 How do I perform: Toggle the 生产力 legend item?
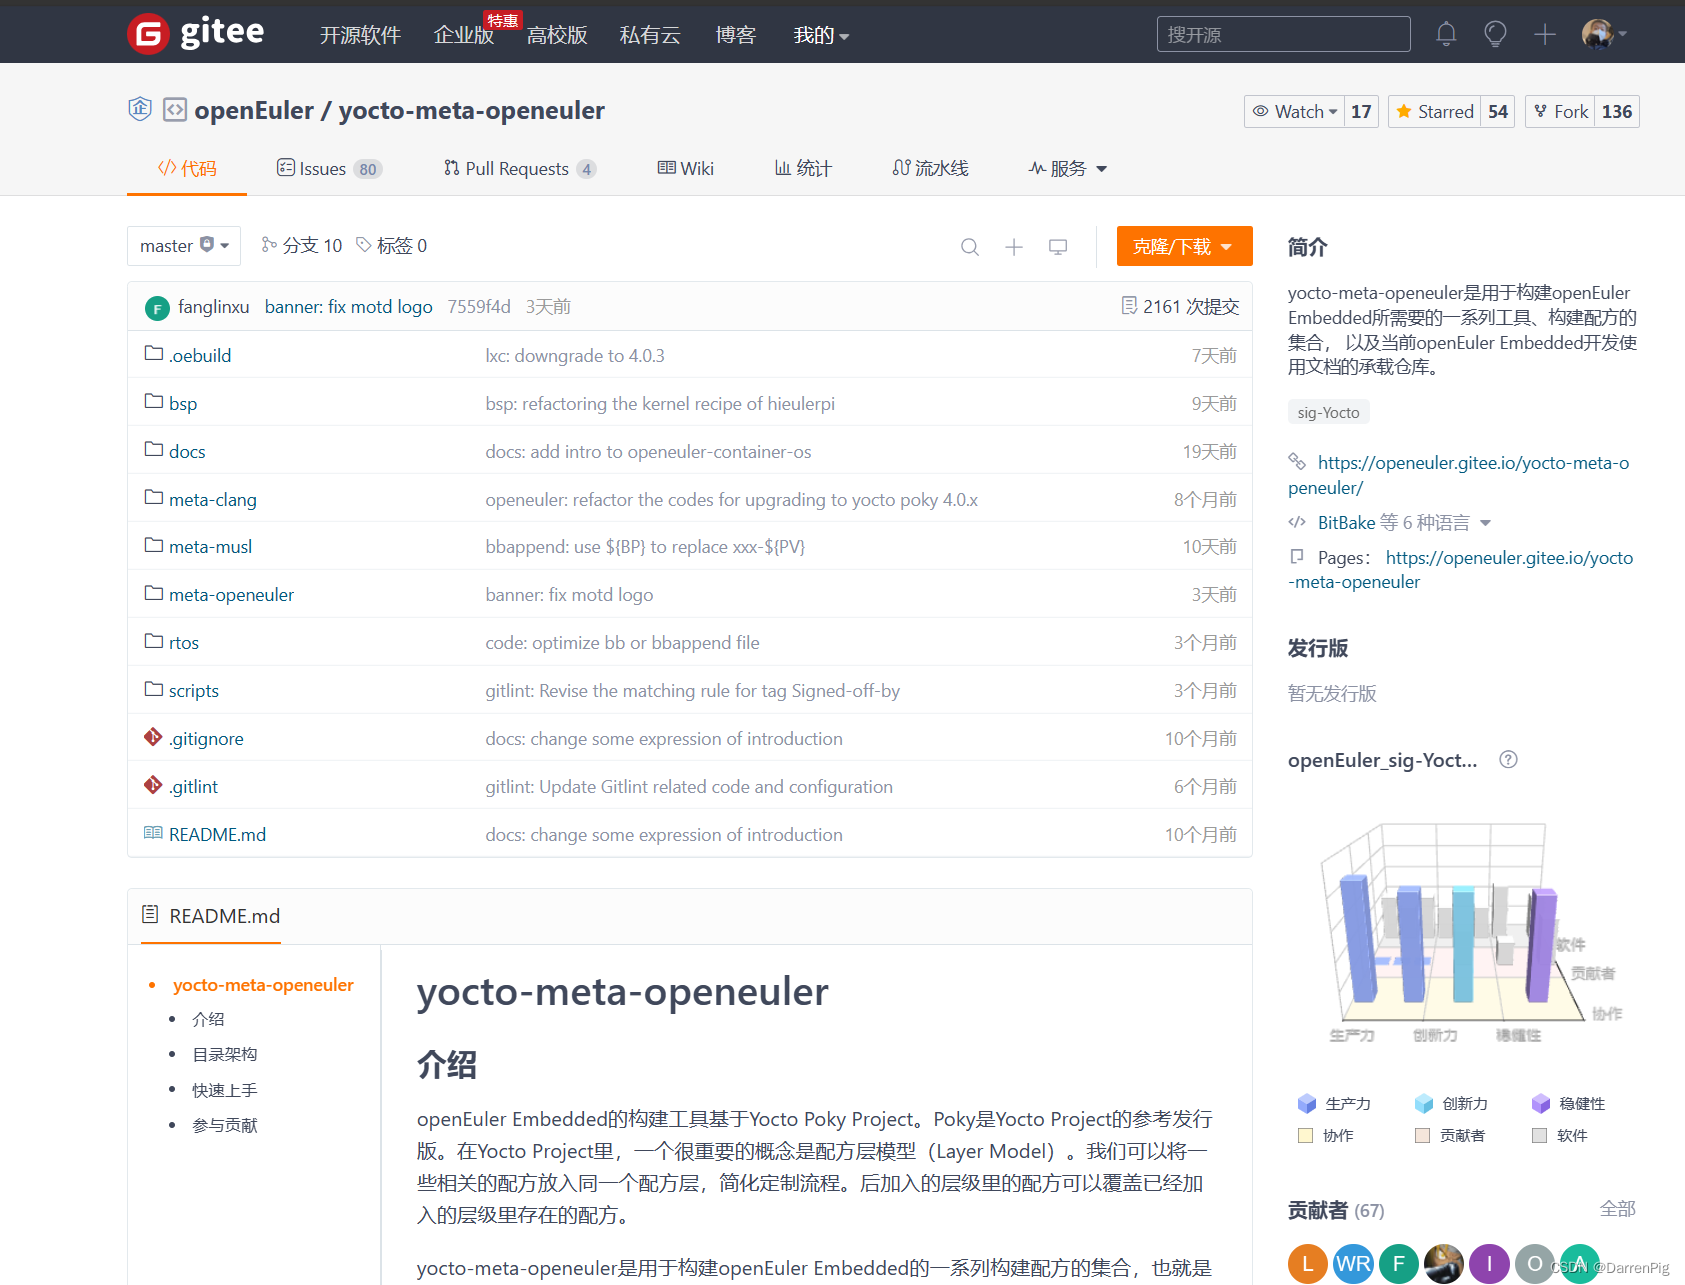click(x=1334, y=1103)
